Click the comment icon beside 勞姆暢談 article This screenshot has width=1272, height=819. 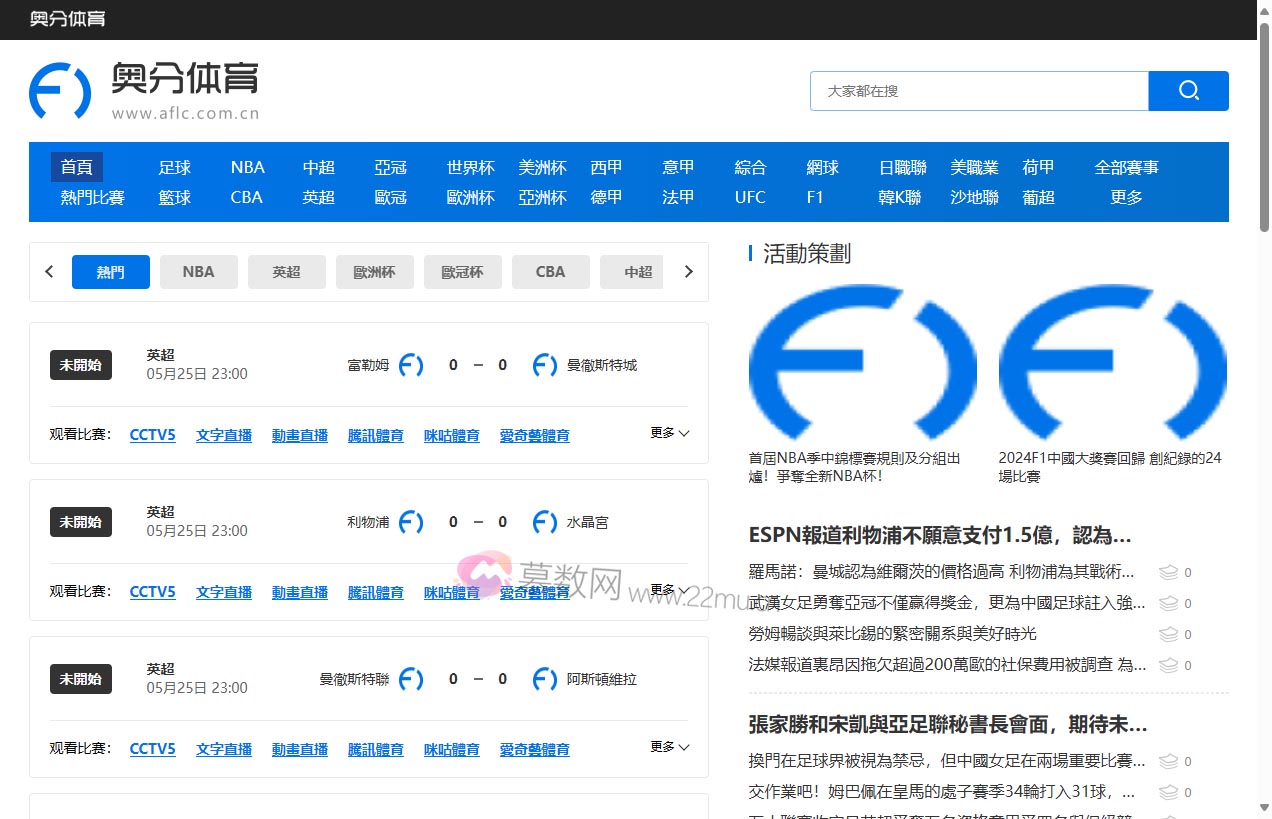1169,634
